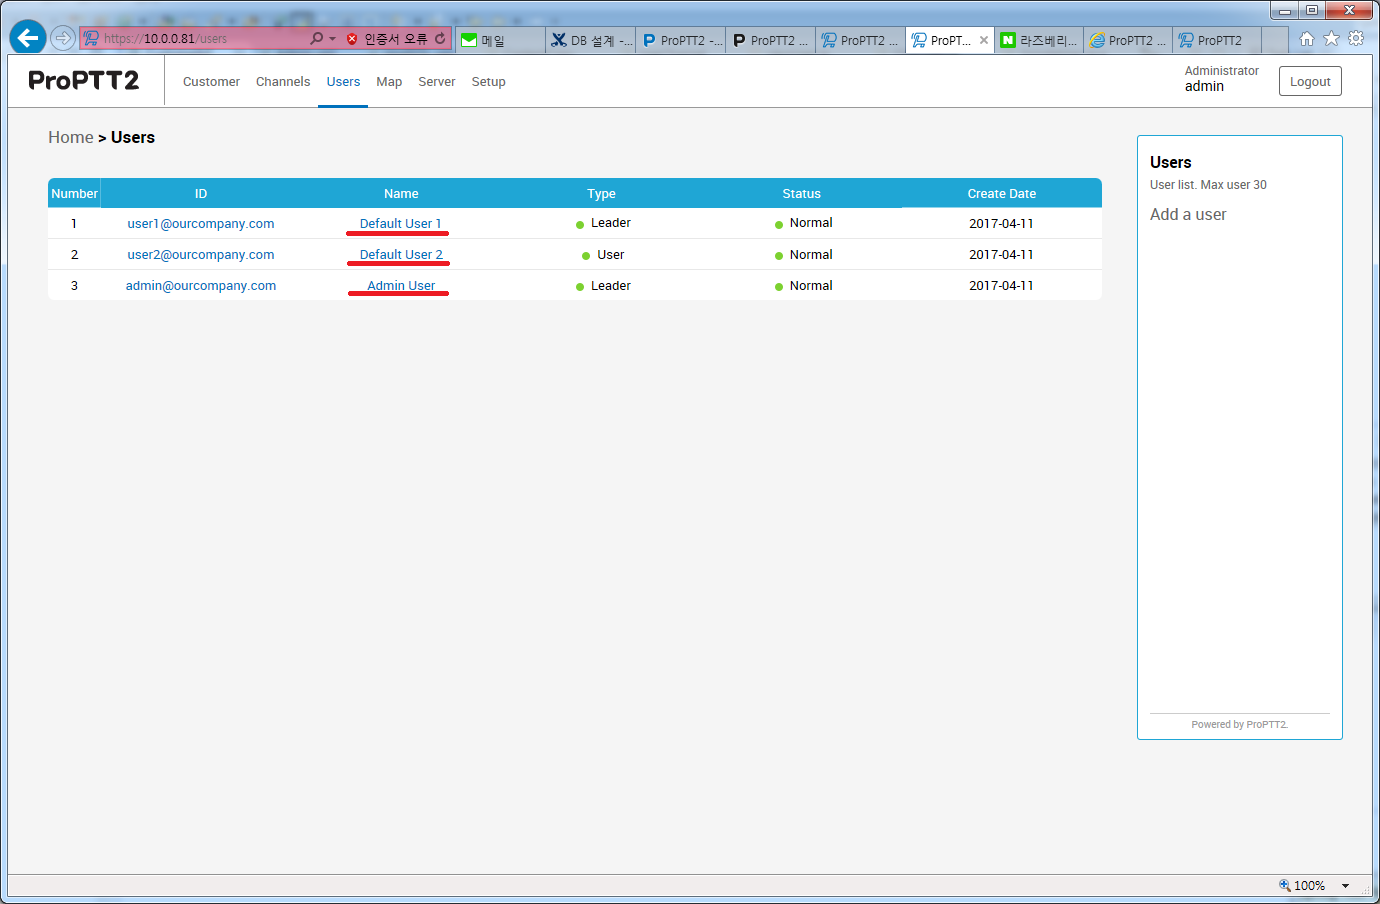
Task: Click the browser Back arrow button
Action: pos(28,38)
